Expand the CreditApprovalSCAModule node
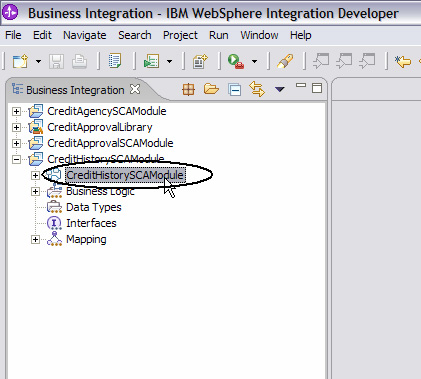Image resolution: width=421 pixels, height=379 pixels. coord(16,143)
